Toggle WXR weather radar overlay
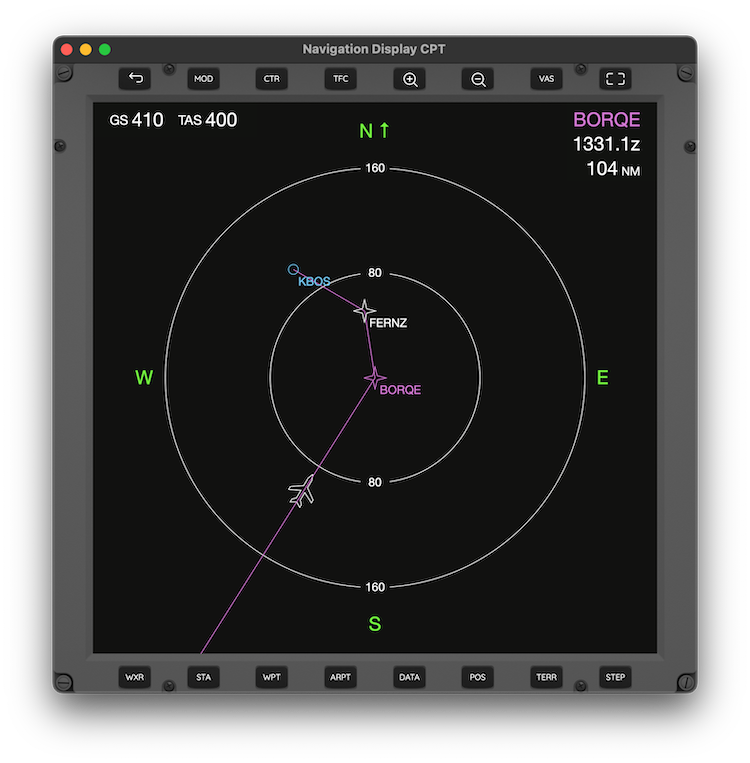This screenshot has width=750, height=763. 135,677
